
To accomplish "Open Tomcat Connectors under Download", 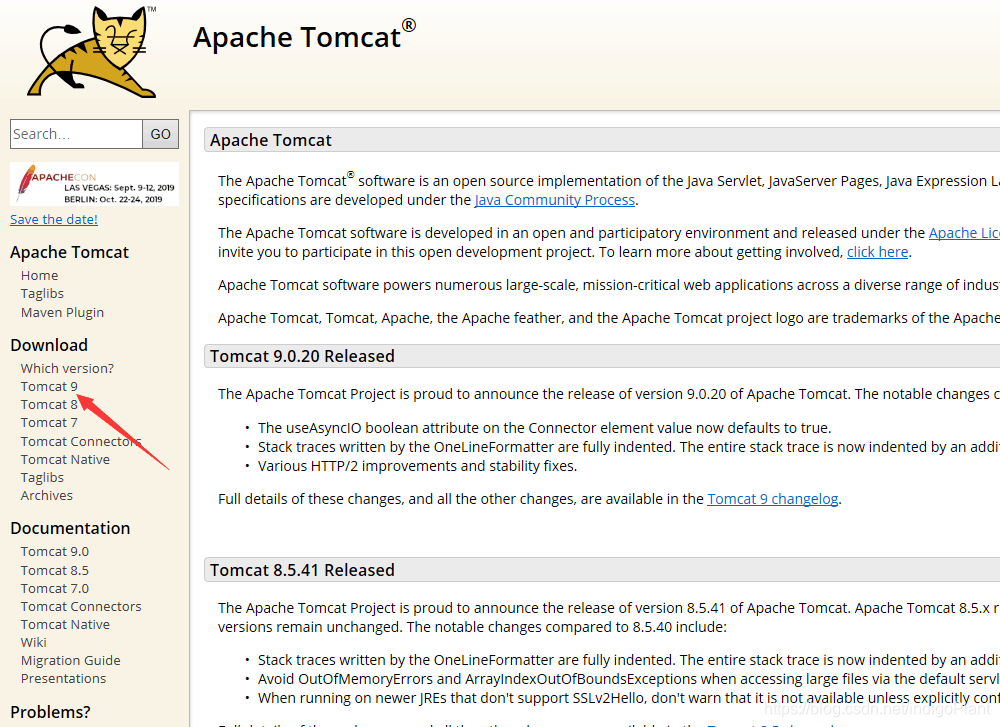I will pos(81,441).
